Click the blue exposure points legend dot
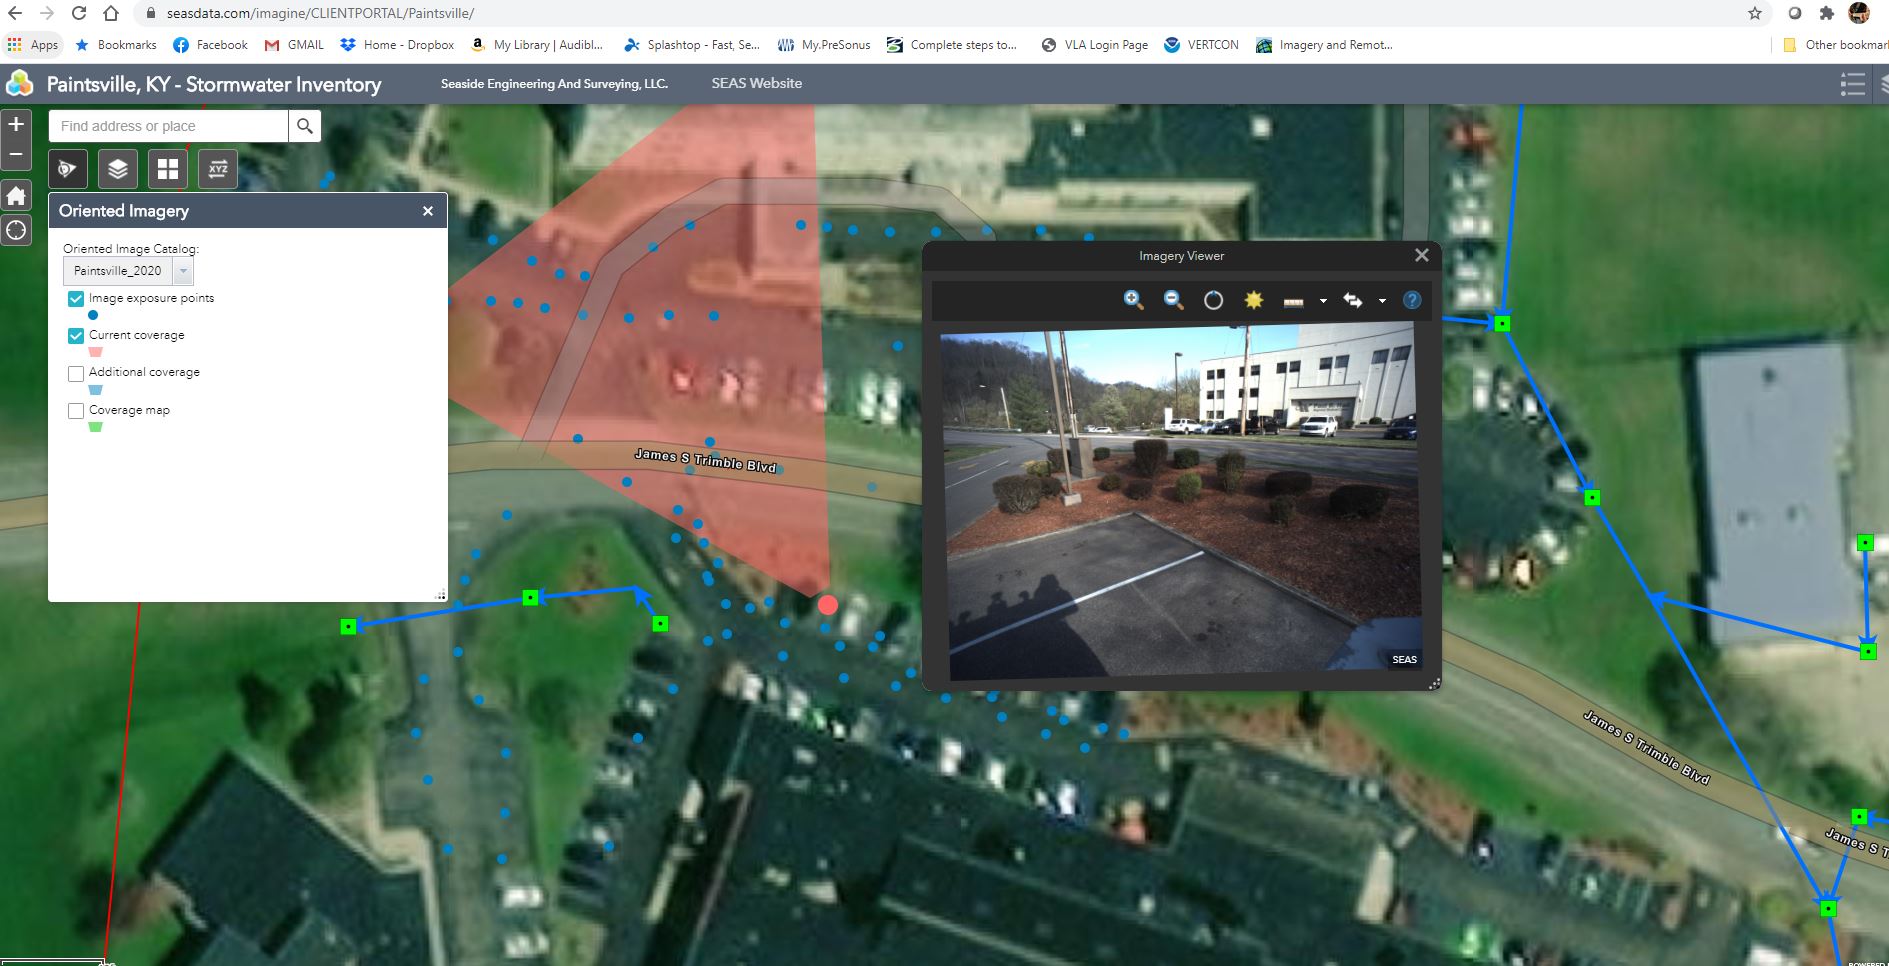Viewport: 1889px width, 966px height. click(94, 315)
